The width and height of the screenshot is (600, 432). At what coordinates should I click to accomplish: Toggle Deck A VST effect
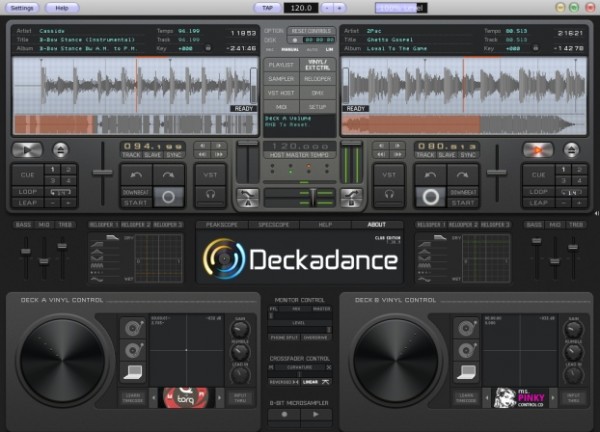(x=211, y=174)
